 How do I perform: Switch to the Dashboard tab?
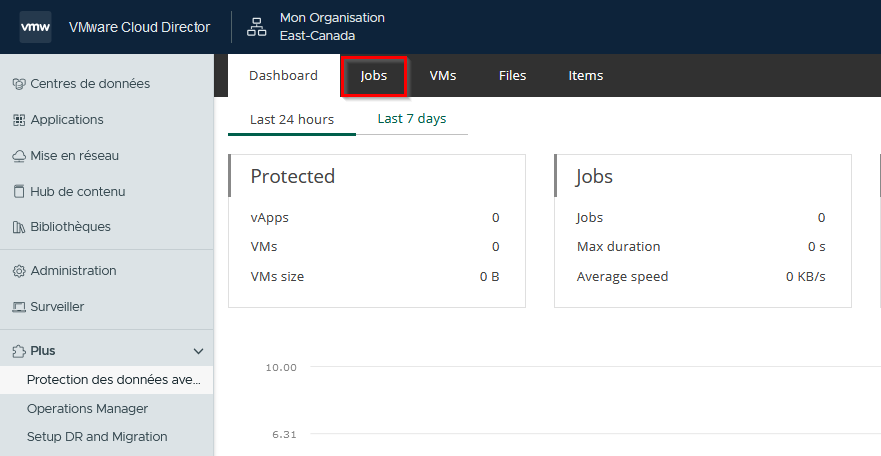pos(283,75)
